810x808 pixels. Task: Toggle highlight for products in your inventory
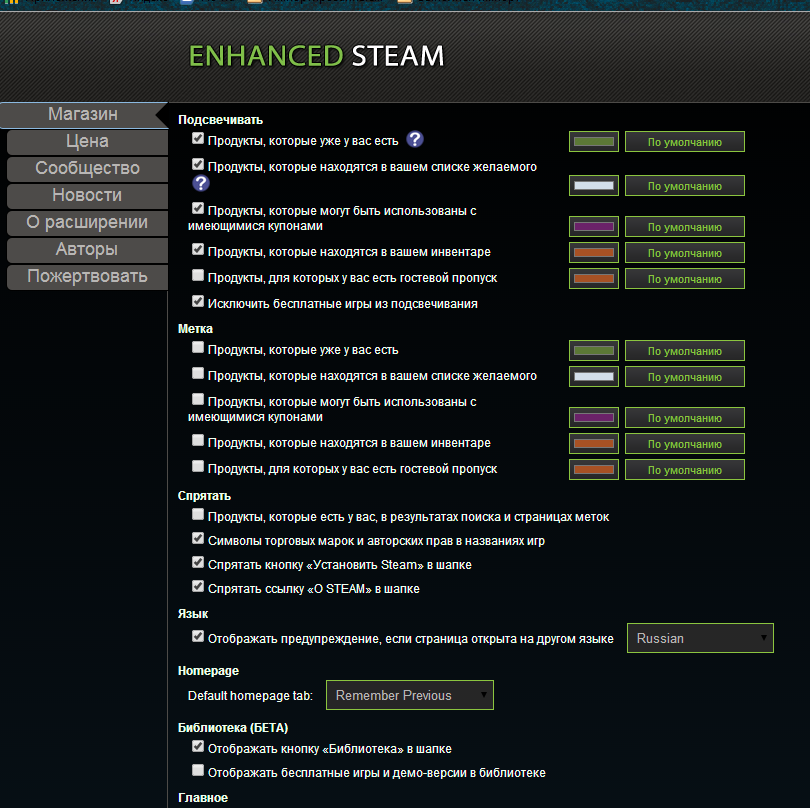198,249
